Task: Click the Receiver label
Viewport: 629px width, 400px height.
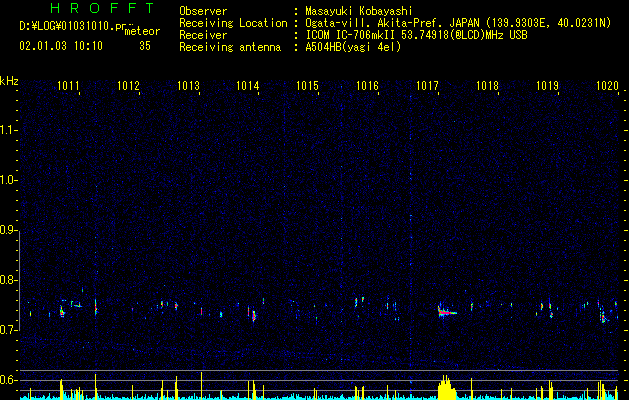Action: pyautogui.click(x=203, y=35)
